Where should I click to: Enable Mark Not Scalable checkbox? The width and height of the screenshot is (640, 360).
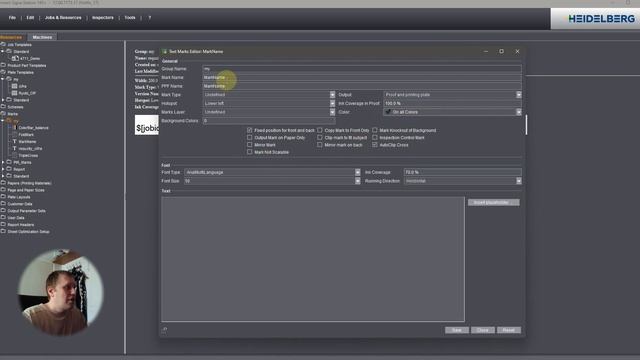[x=249, y=152]
